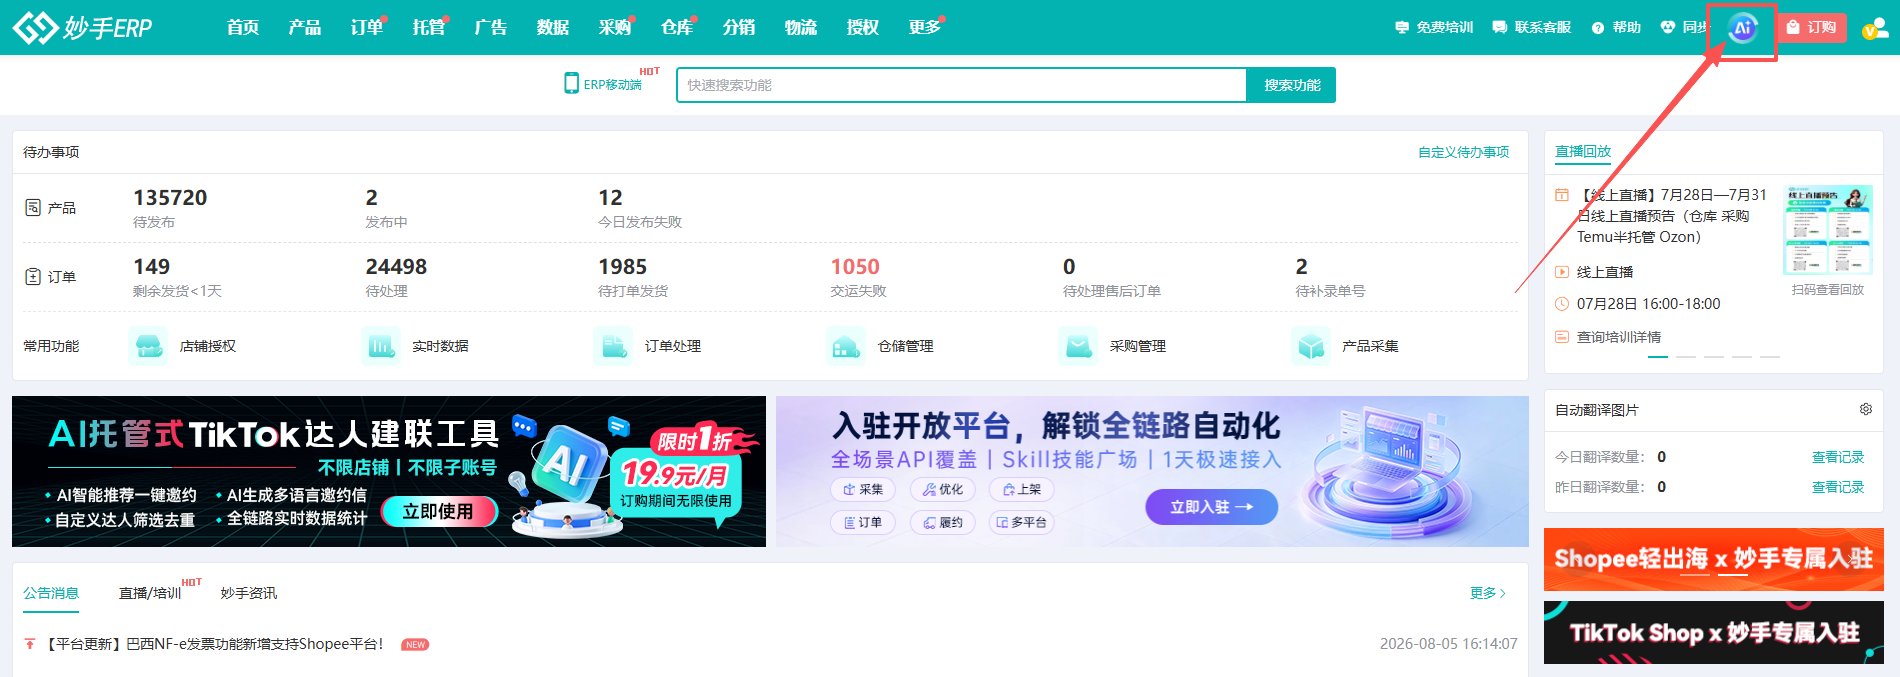View 今日翻译数量 records via 查看记录

click(x=1838, y=457)
